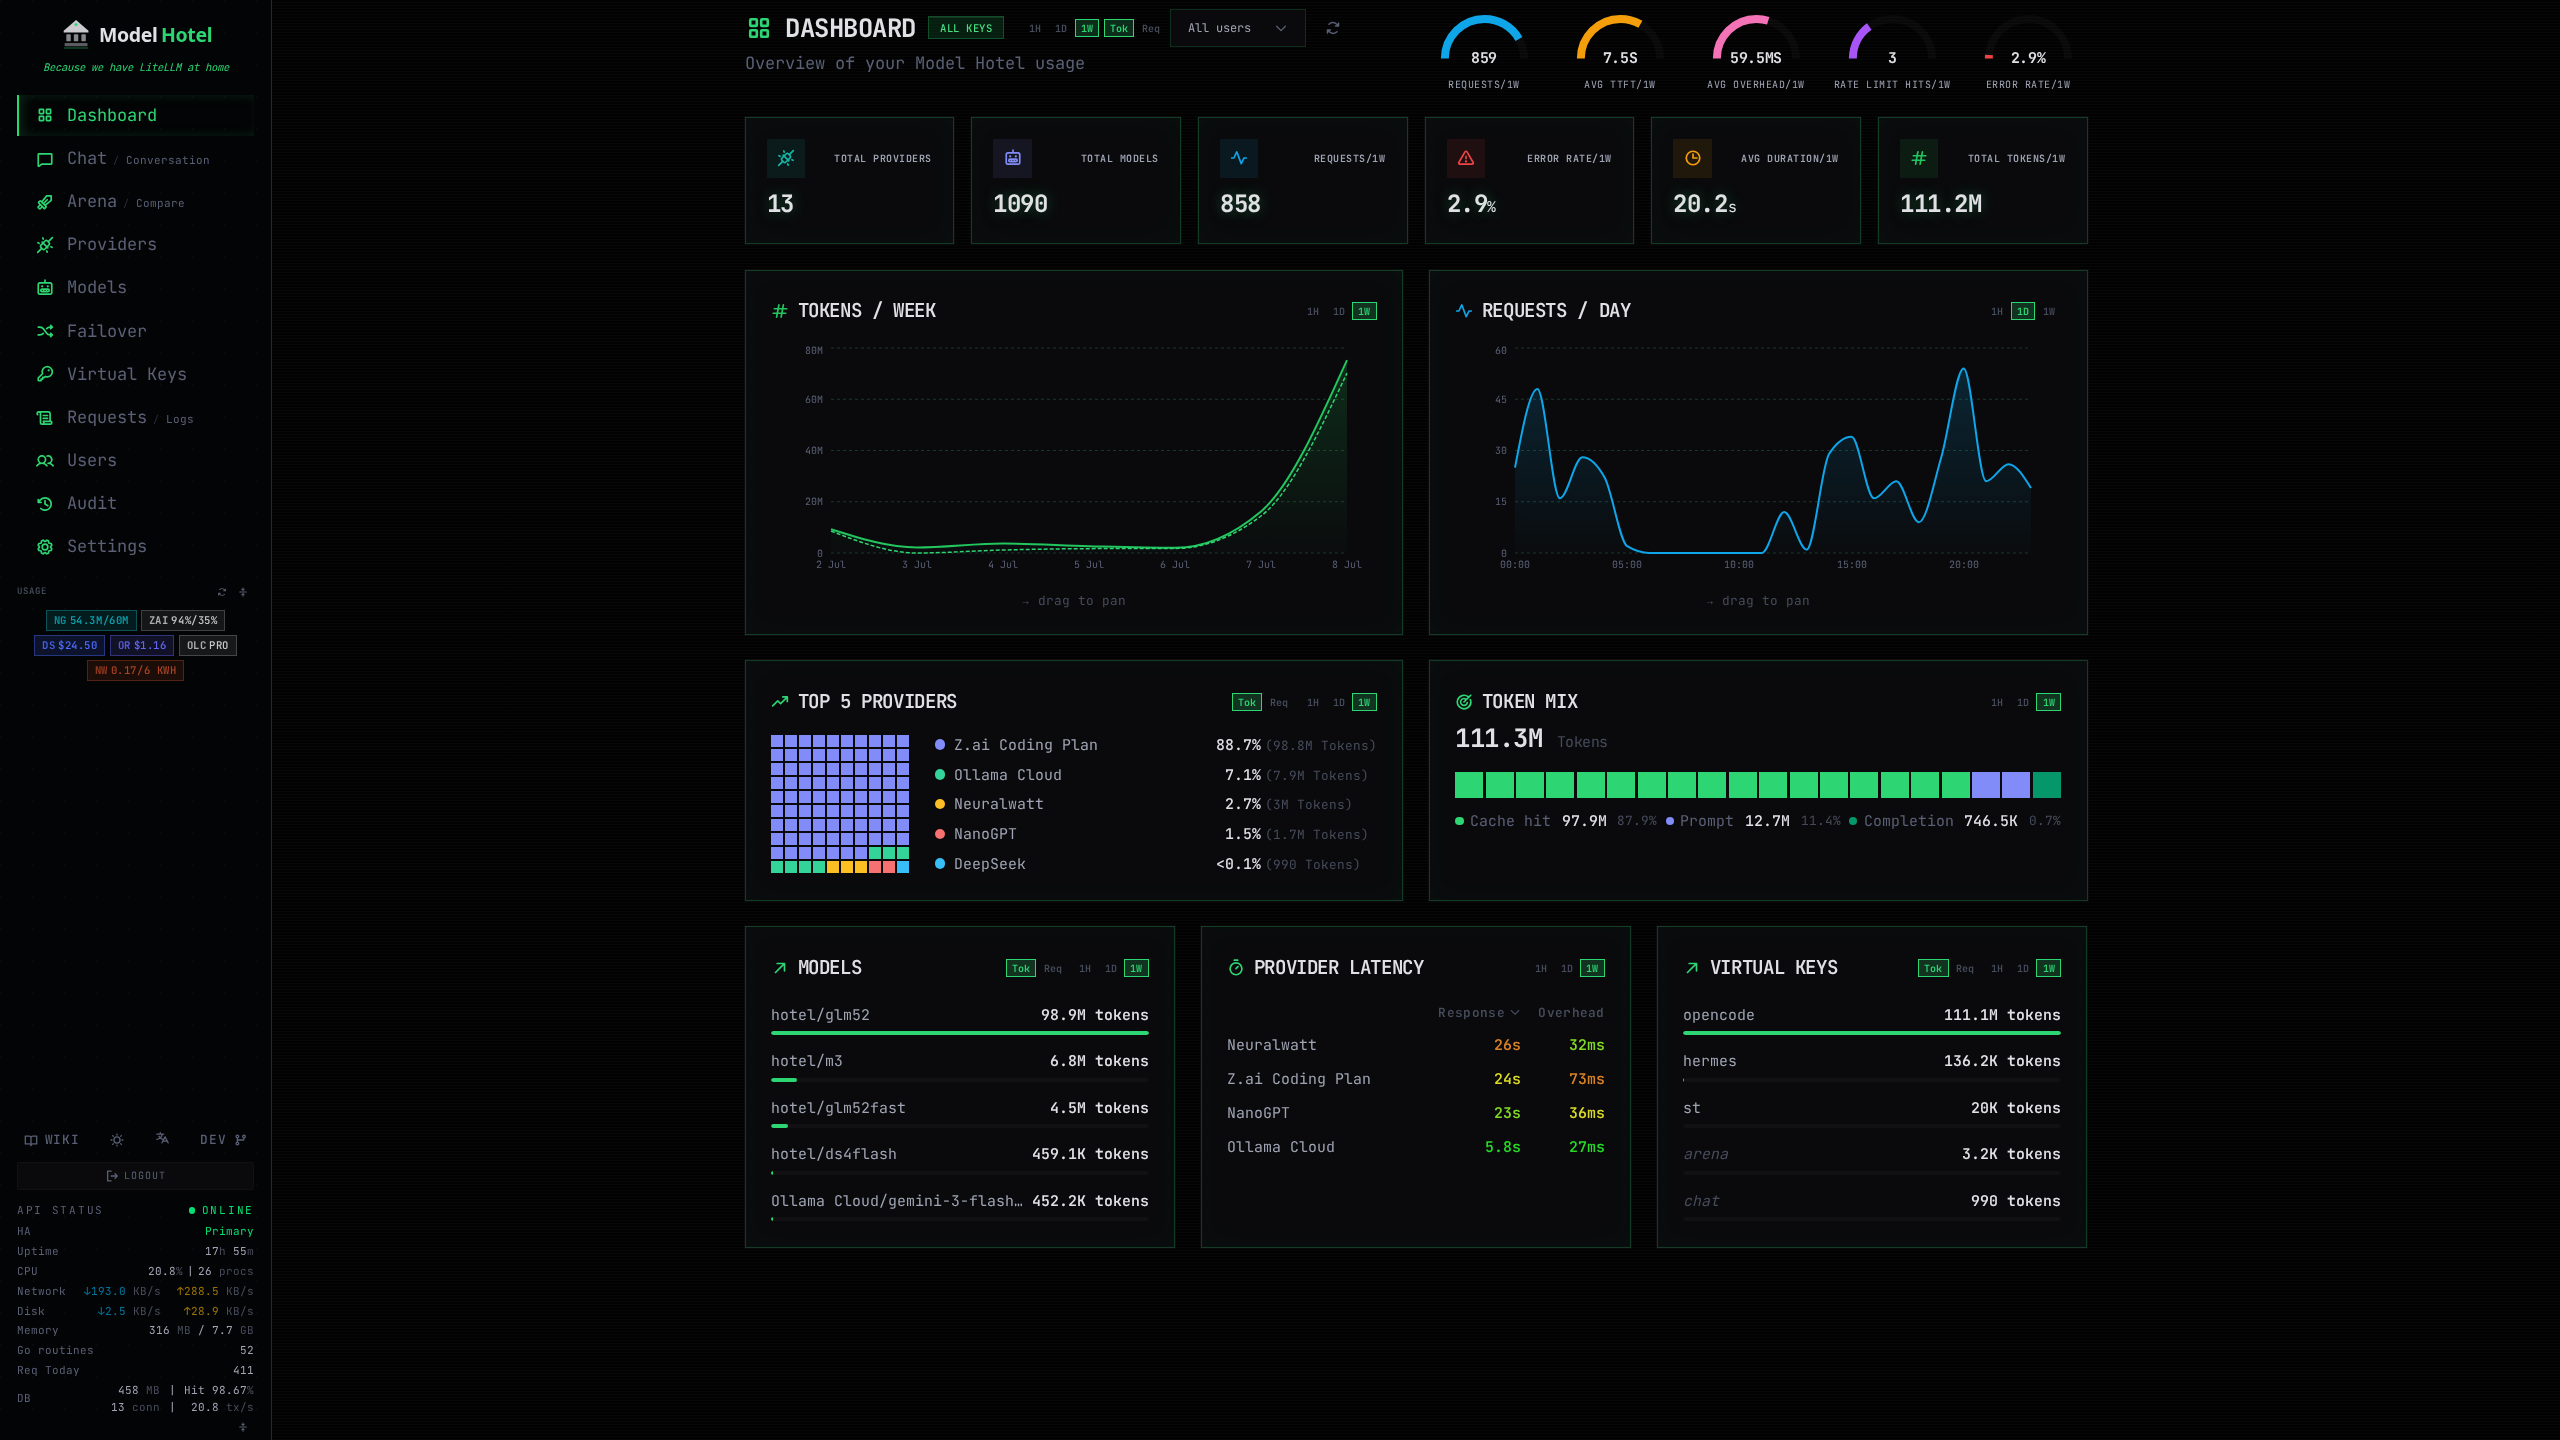Refresh the Usage section
Image resolution: width=2560 pixels, height=1440 pixels.
coord(222,592)
